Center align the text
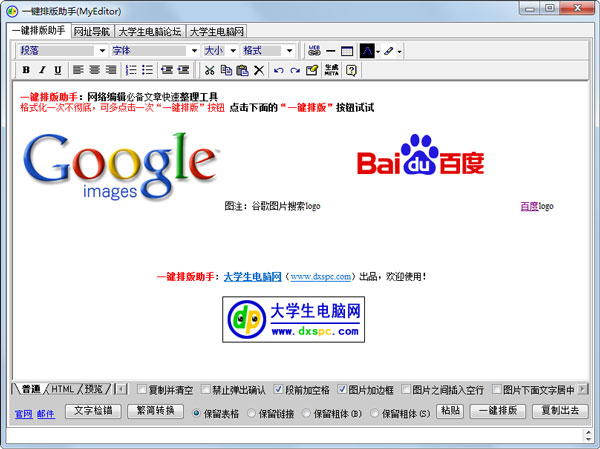This screenshot has height=449, width=600. [95, 70]
